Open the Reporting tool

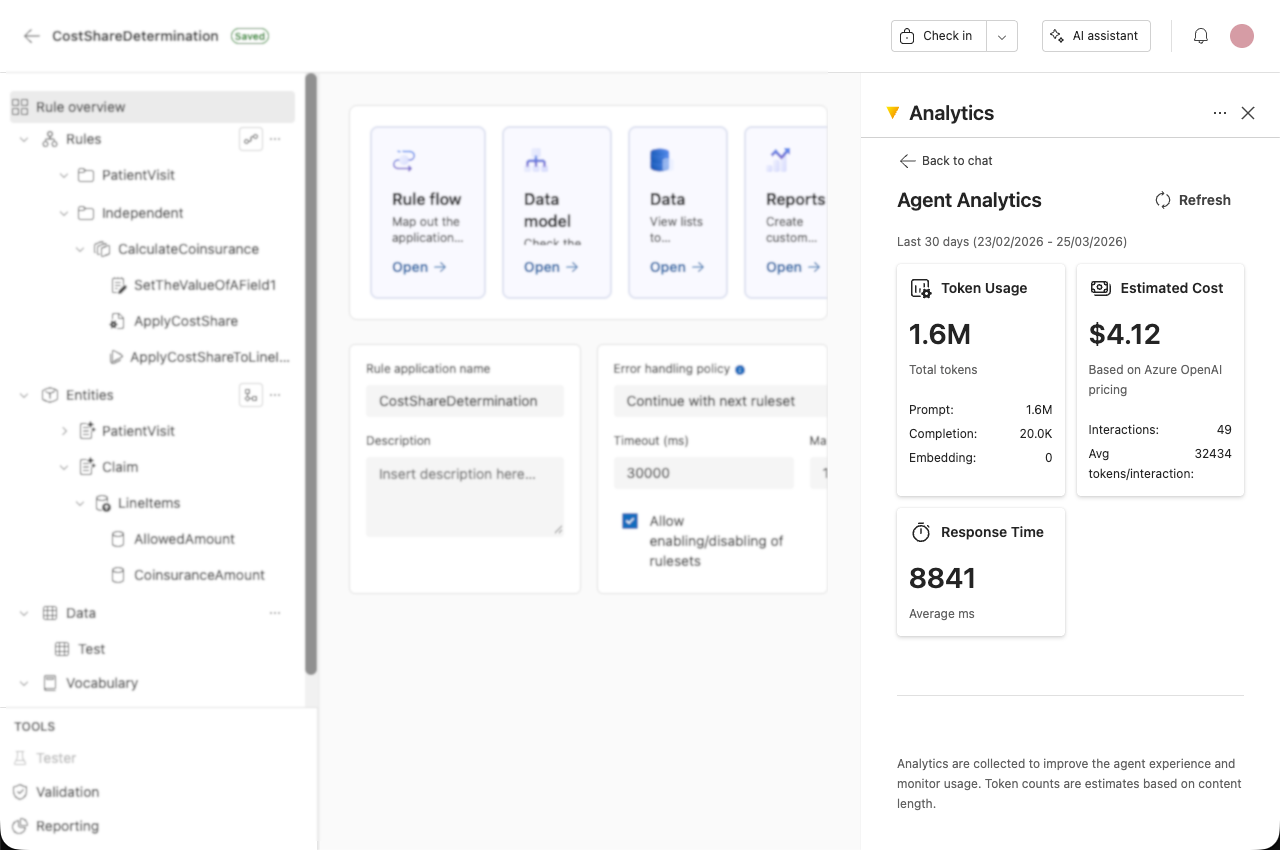click(x=66, y=826)
